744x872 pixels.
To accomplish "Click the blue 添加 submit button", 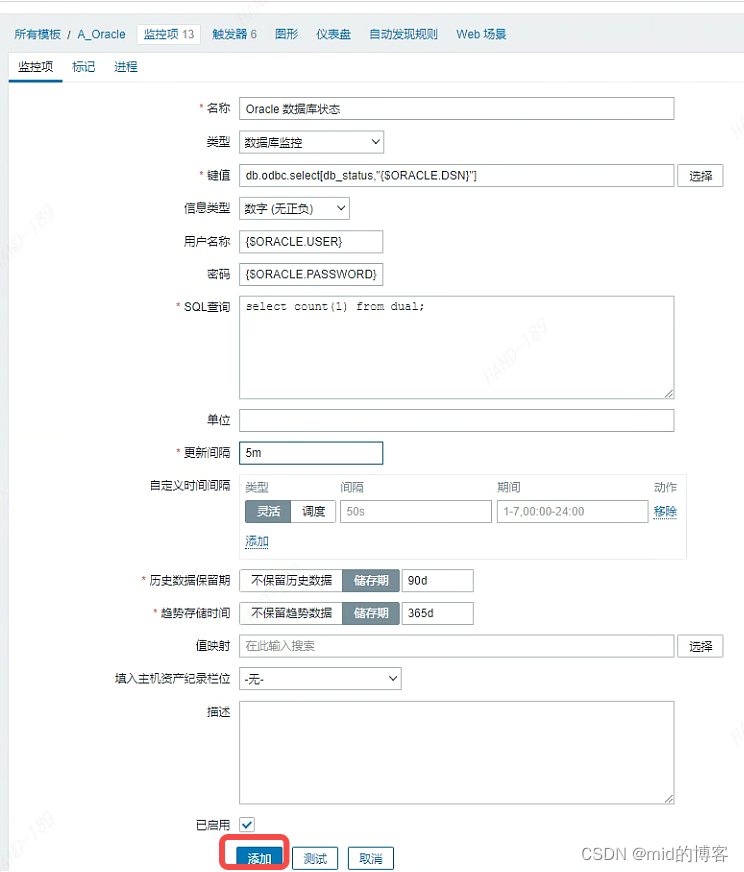I will tap(259, 858).
